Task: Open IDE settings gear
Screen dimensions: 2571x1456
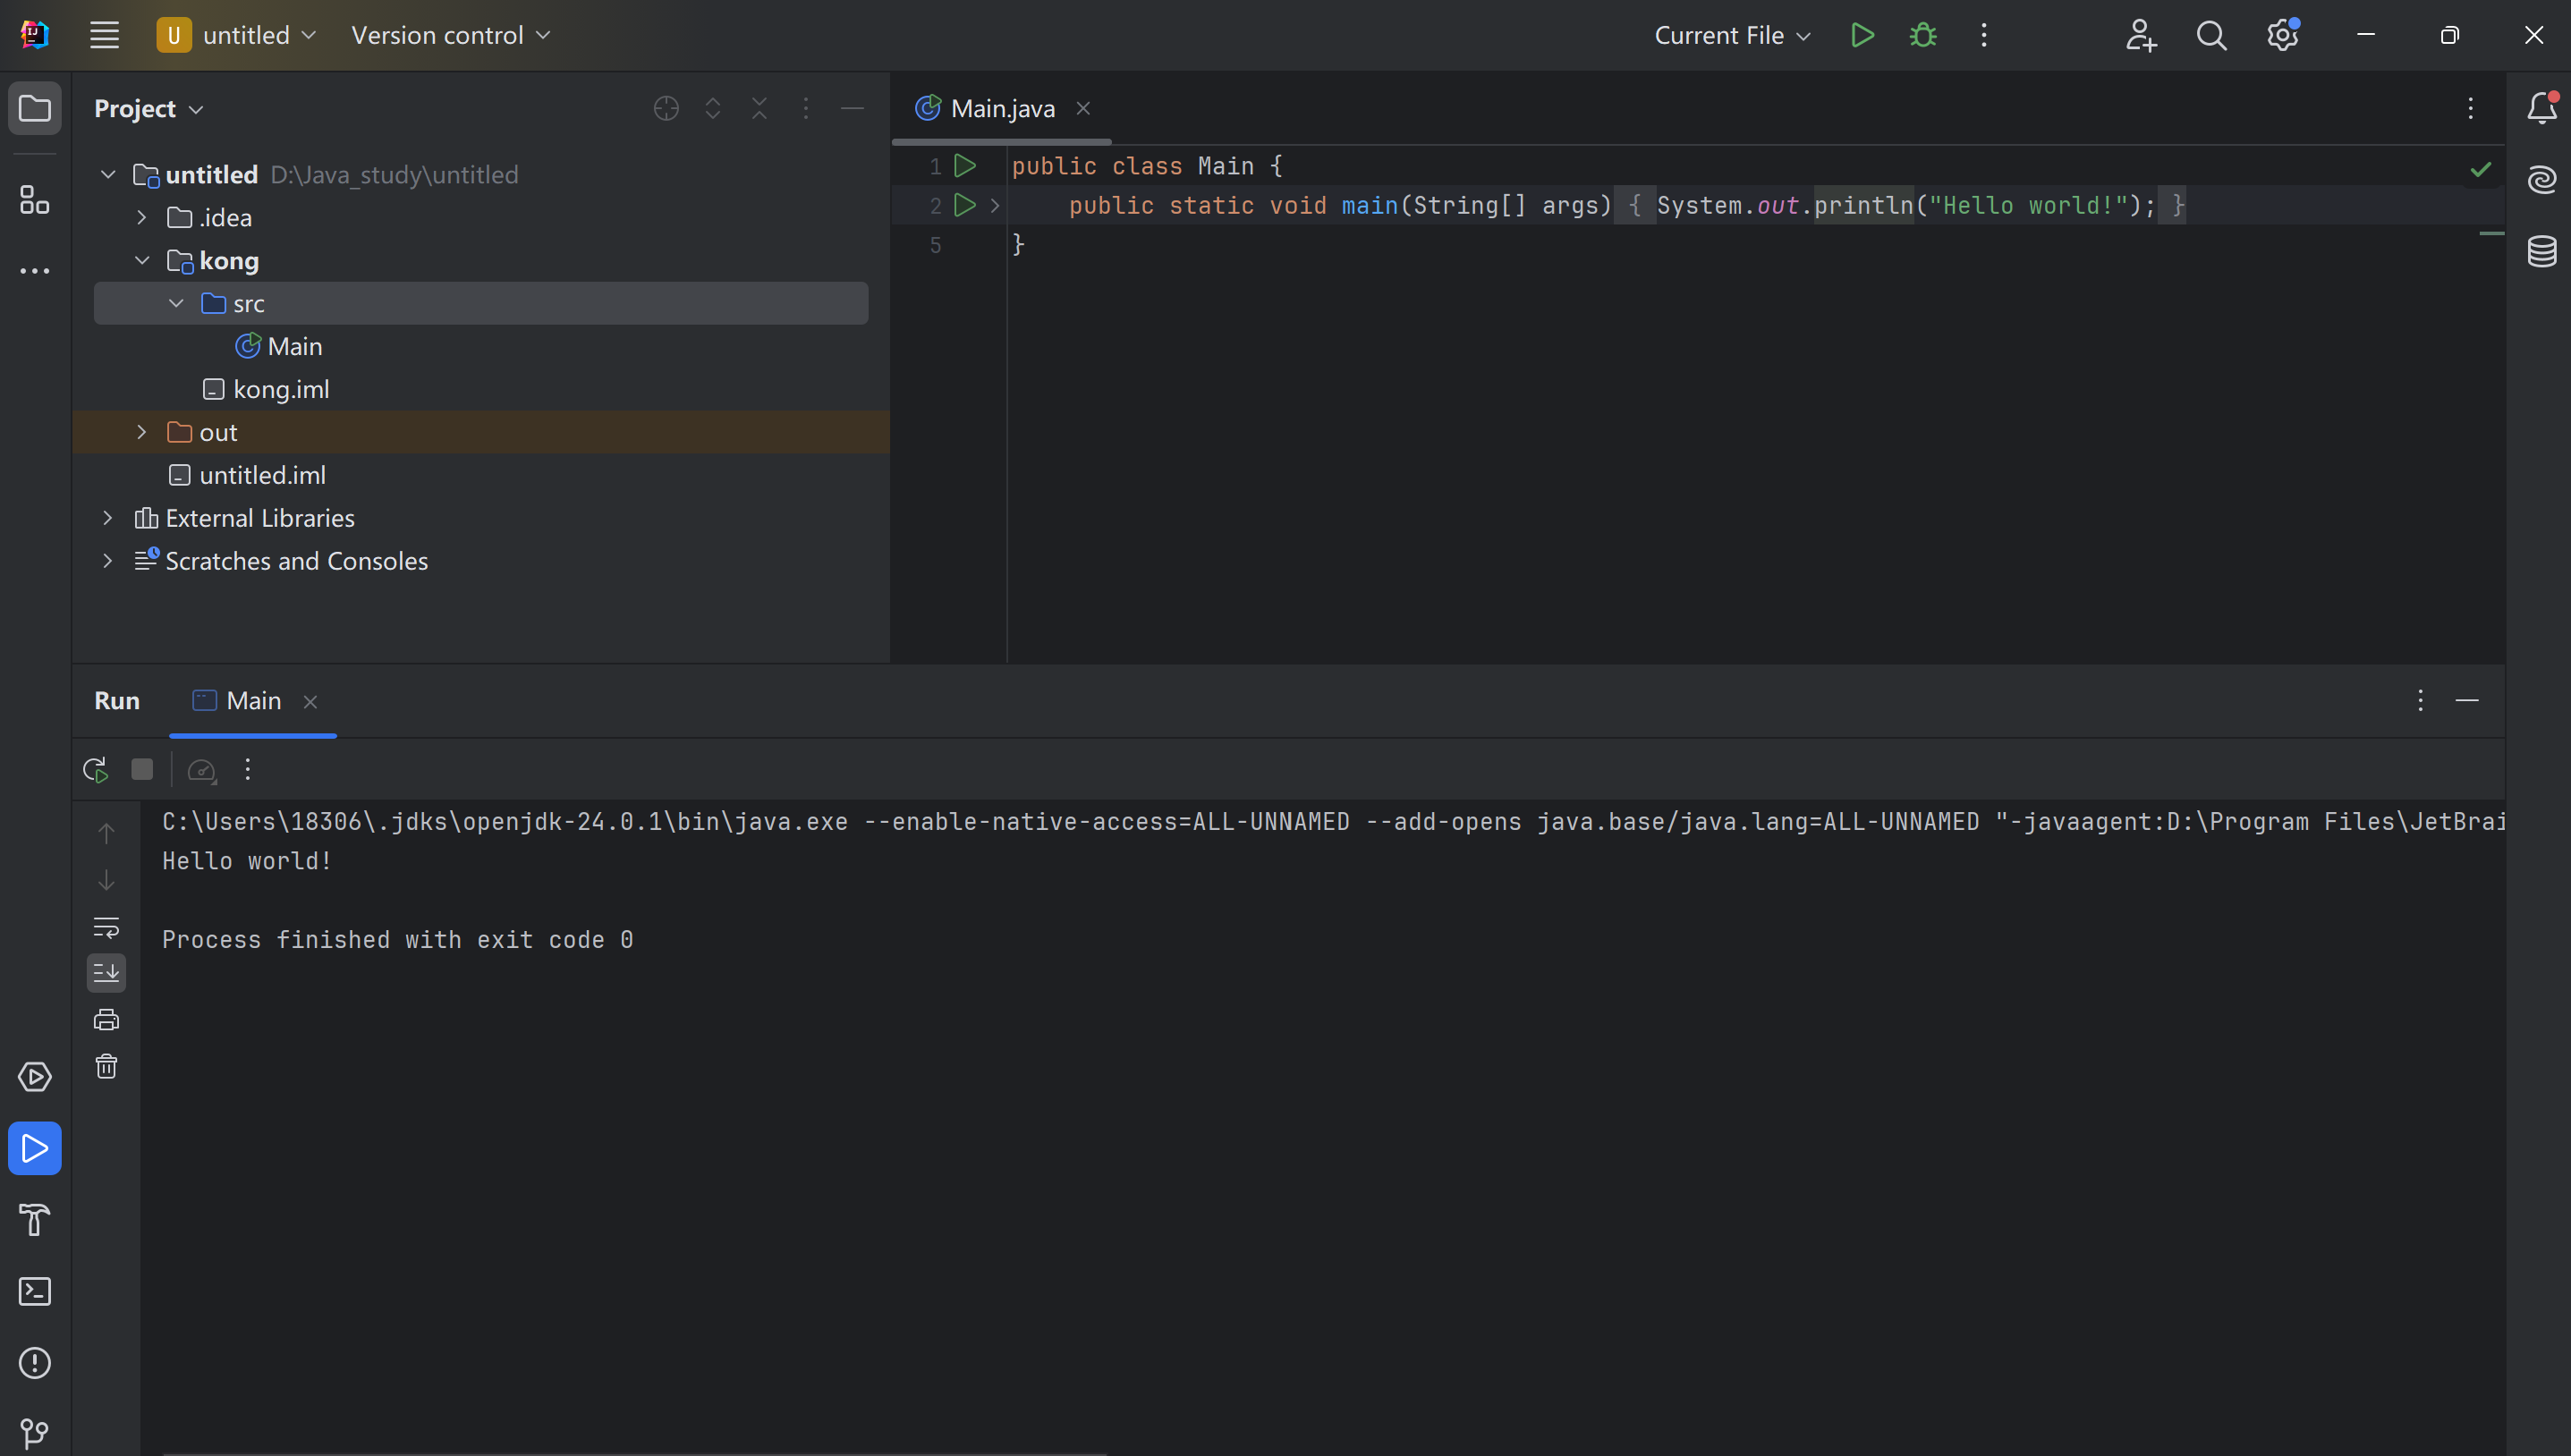Action: [x=2282, y=35]
